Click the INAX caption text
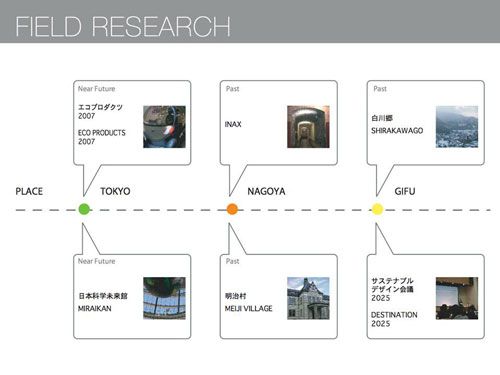The height and width of the screenshot is (375, 500). point(233,124)
